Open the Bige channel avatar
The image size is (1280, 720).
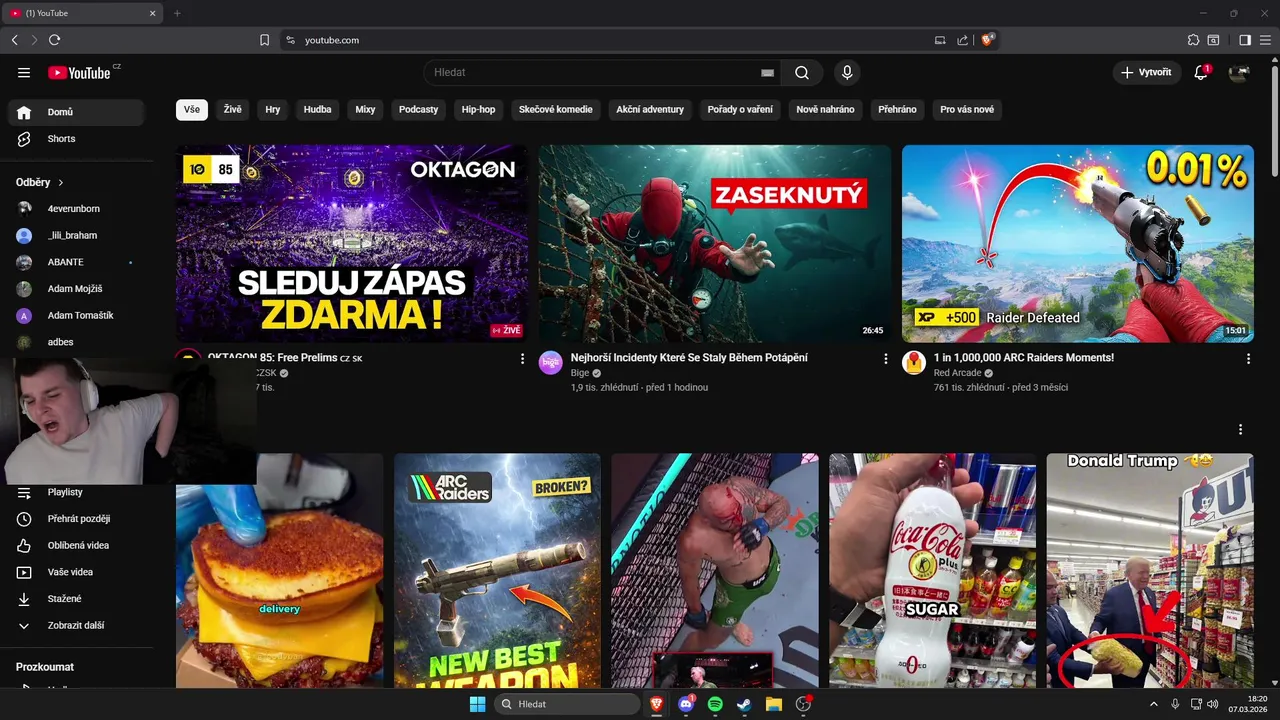click(551, 362)
